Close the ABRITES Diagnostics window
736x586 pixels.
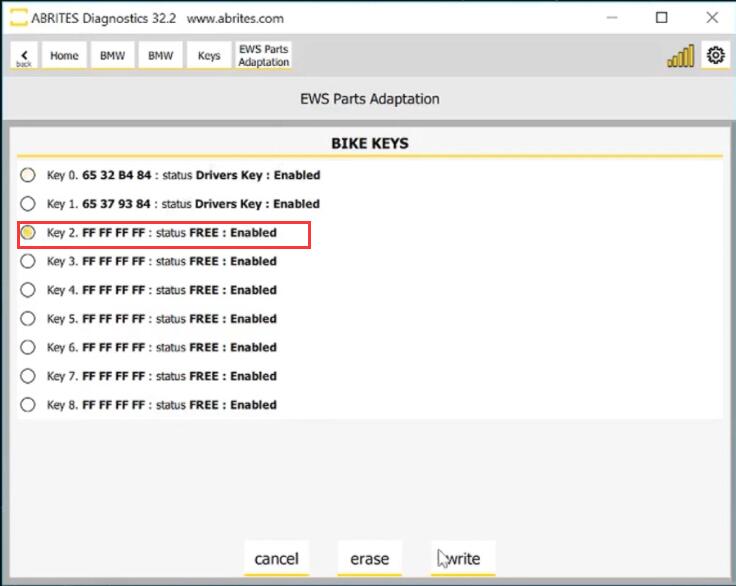point(712,18)
